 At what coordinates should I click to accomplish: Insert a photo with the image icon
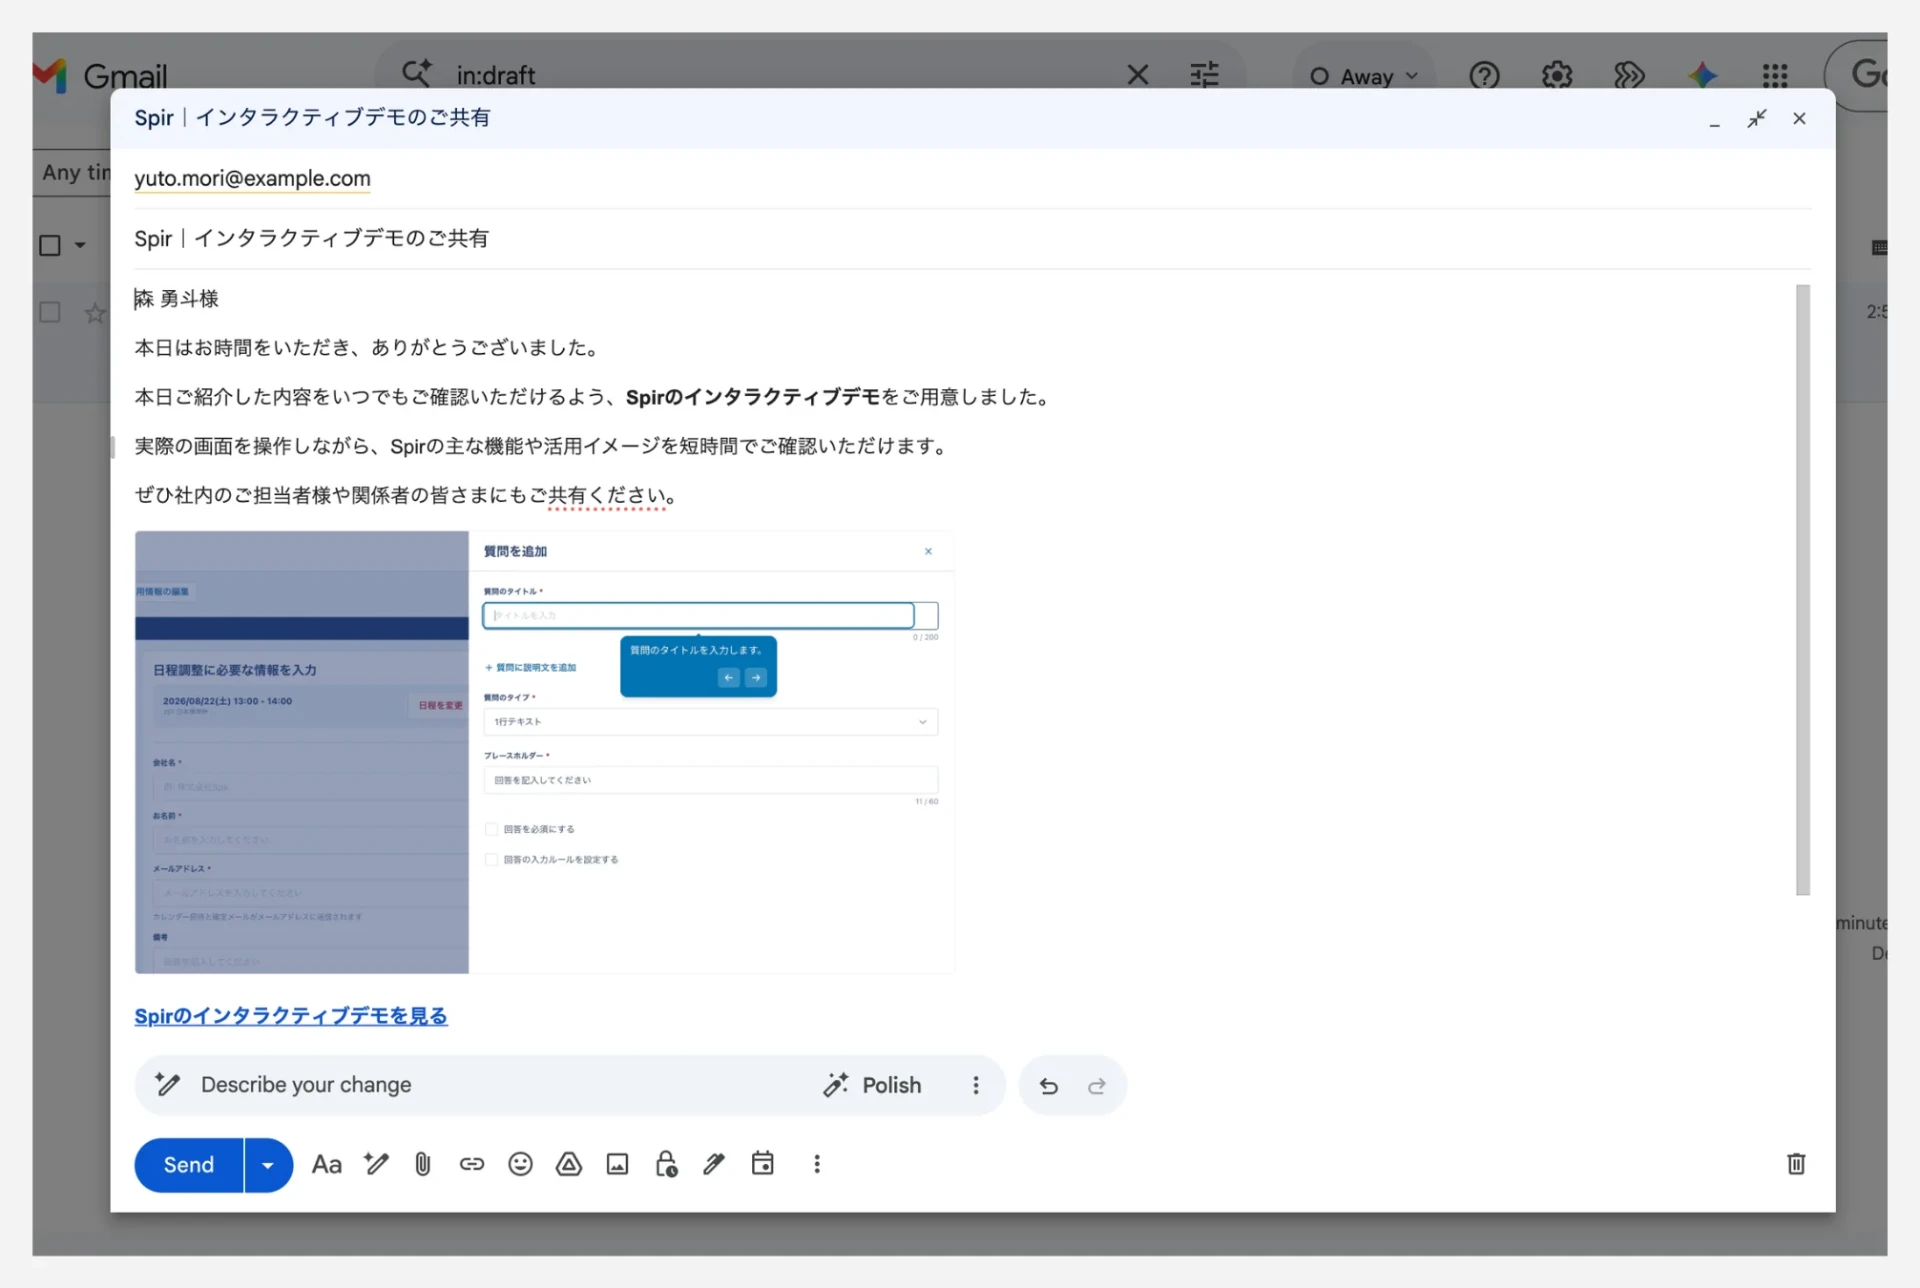coord(618,1164)
